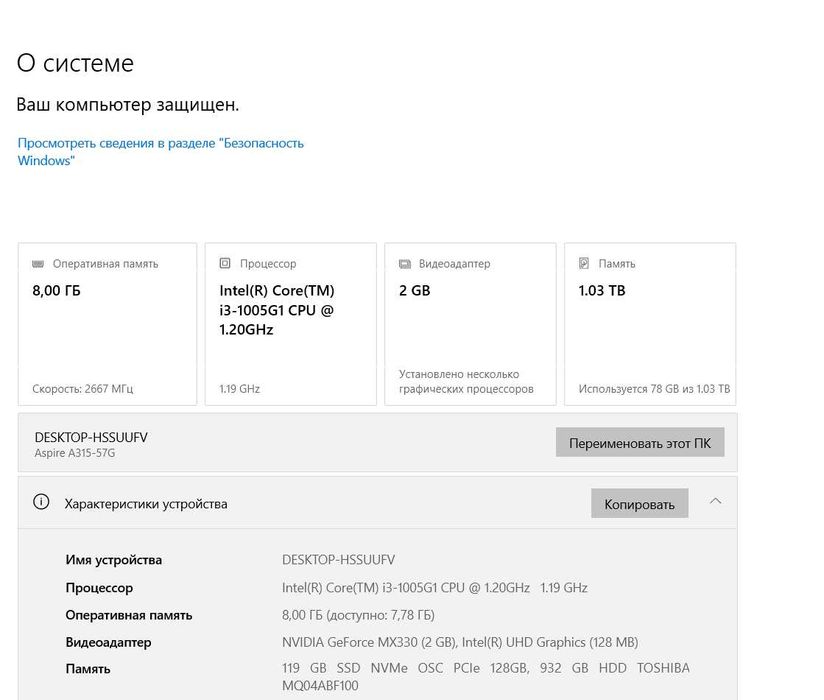824x700 pixels.
Task: Click the storage drive icon in Память card
Action: click(584, 263)
